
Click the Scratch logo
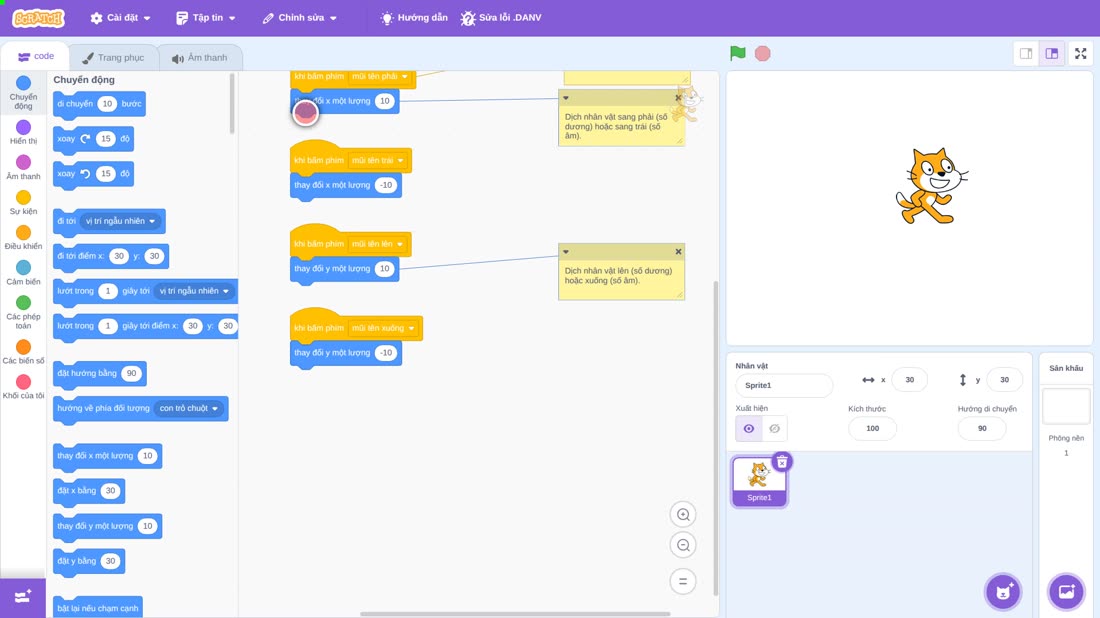coord(39,18)
